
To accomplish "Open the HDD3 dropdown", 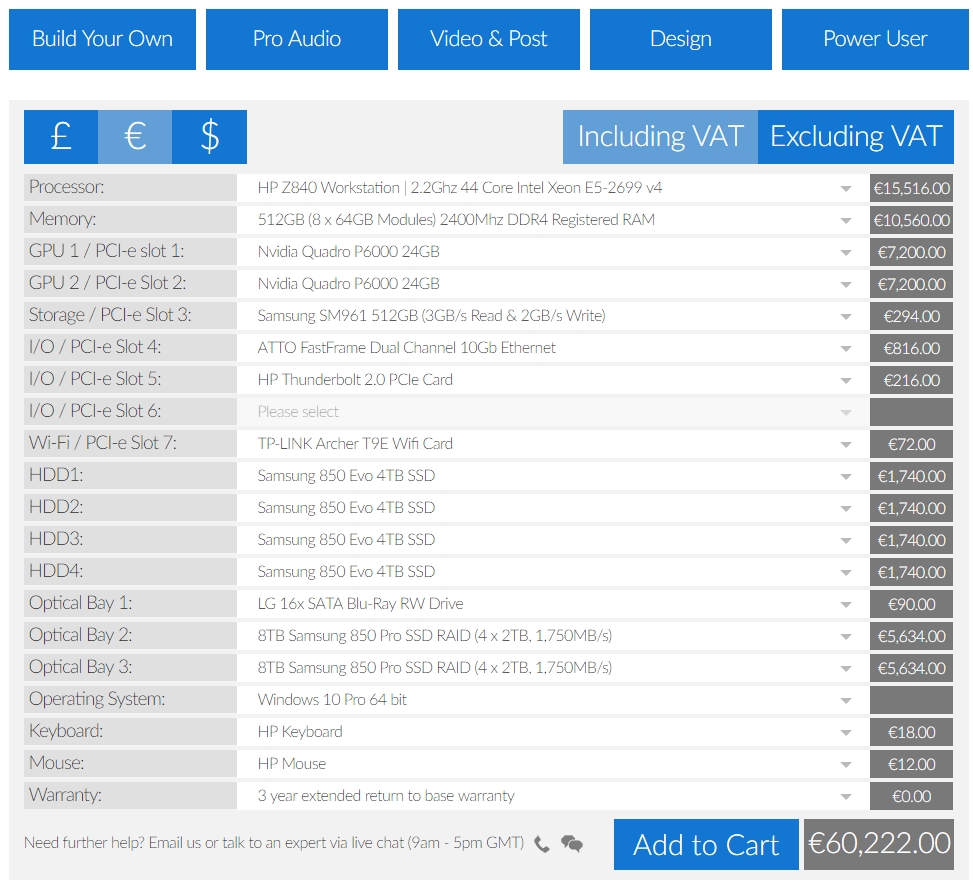I will pos(552,540).
